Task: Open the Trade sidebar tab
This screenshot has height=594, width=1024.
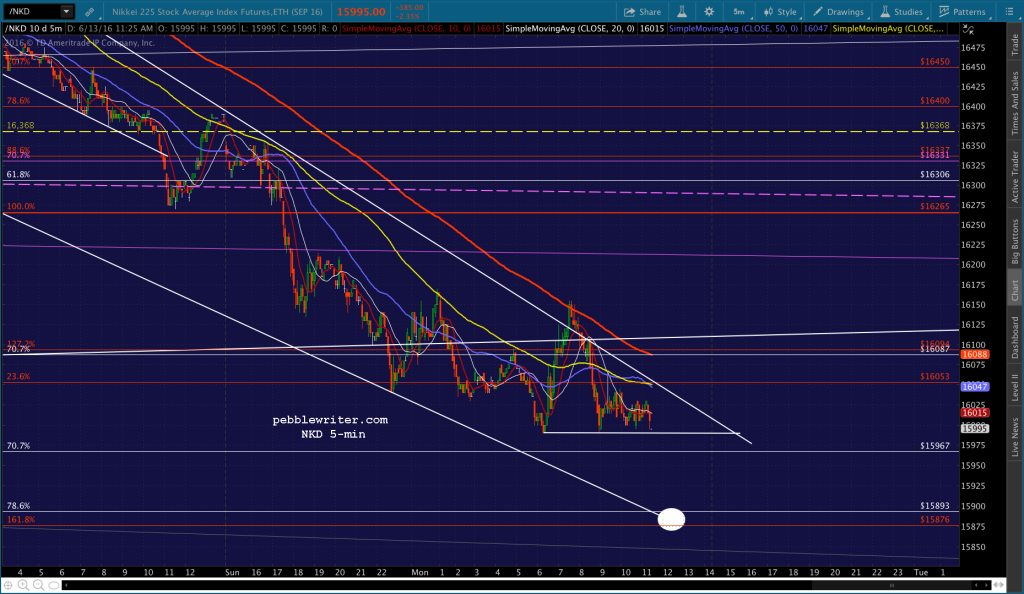Action: pyautogui.click(x=1015, y=44)
